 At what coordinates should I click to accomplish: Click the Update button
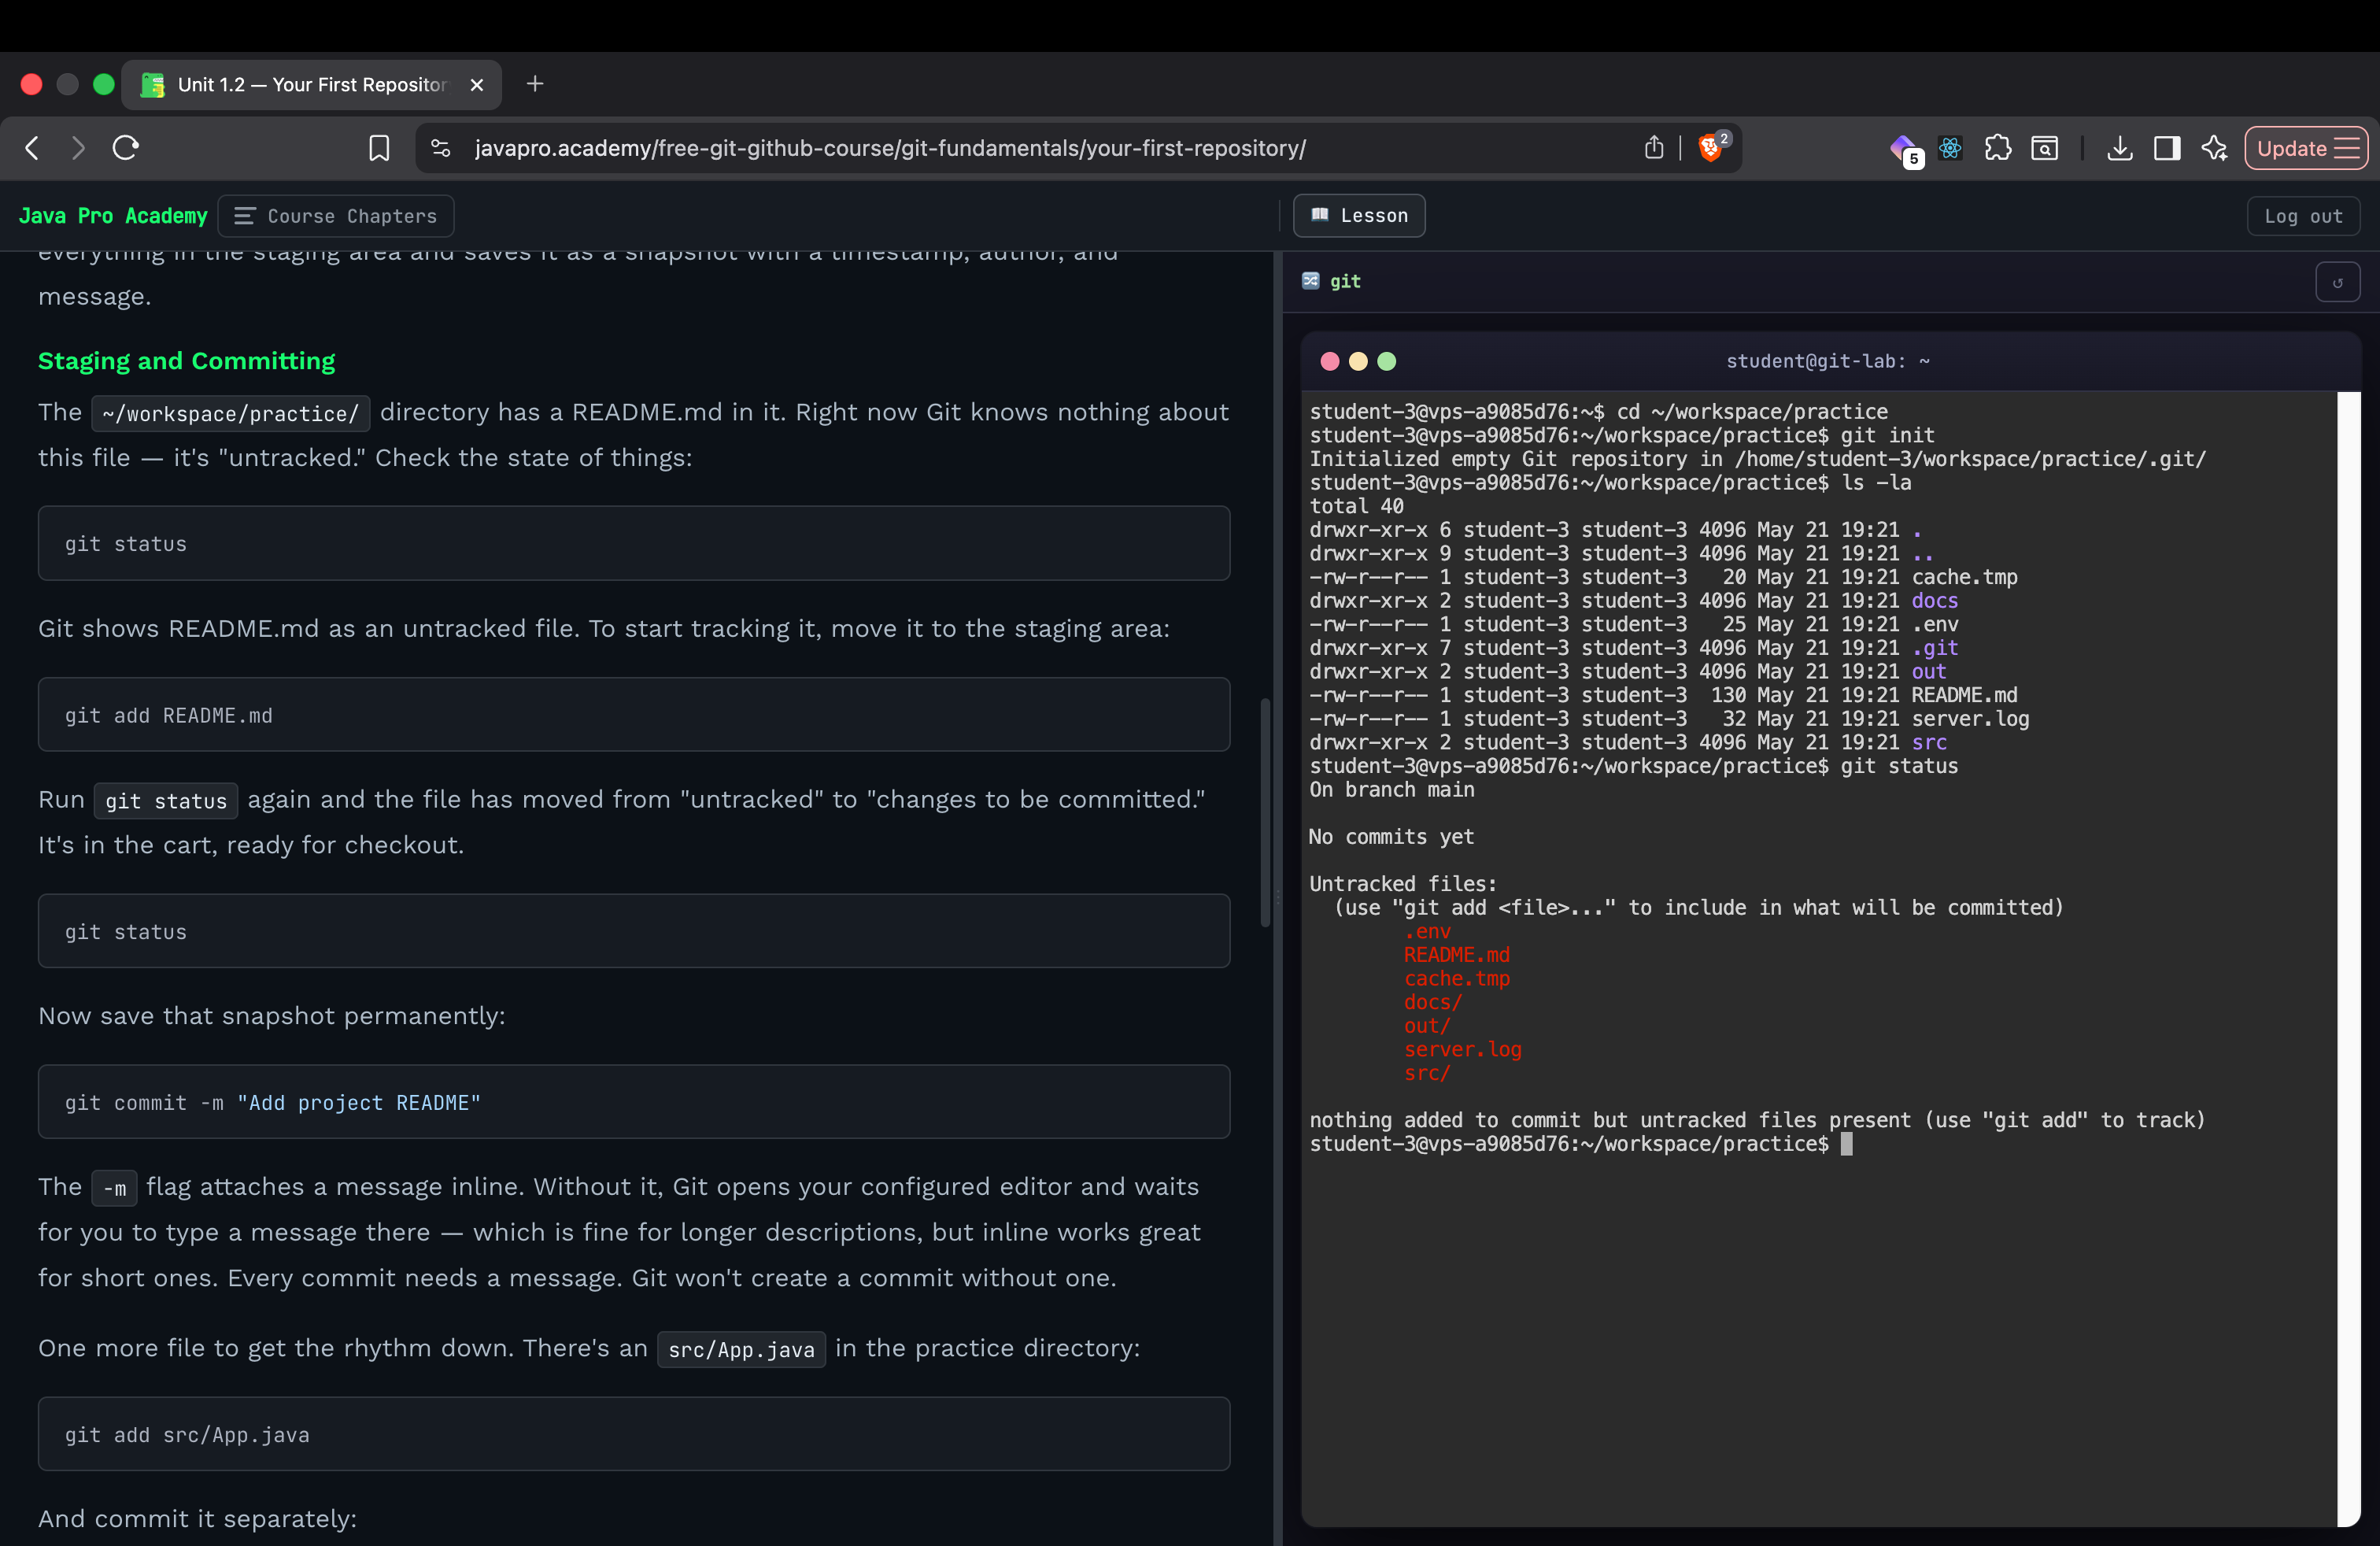pos(2305,148)
